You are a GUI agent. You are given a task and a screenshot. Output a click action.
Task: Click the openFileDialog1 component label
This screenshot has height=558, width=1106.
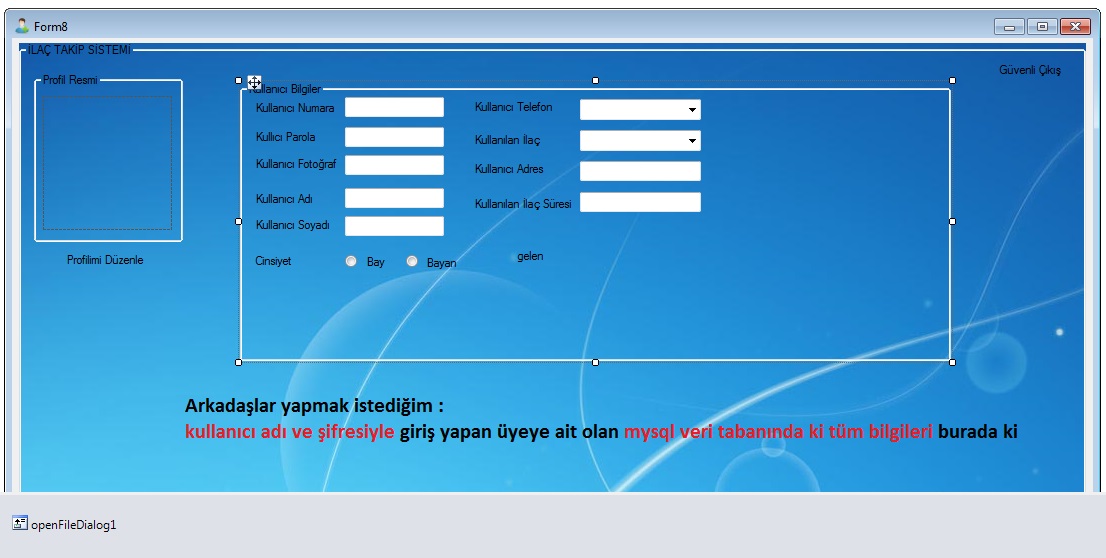(x=73, y=525)
